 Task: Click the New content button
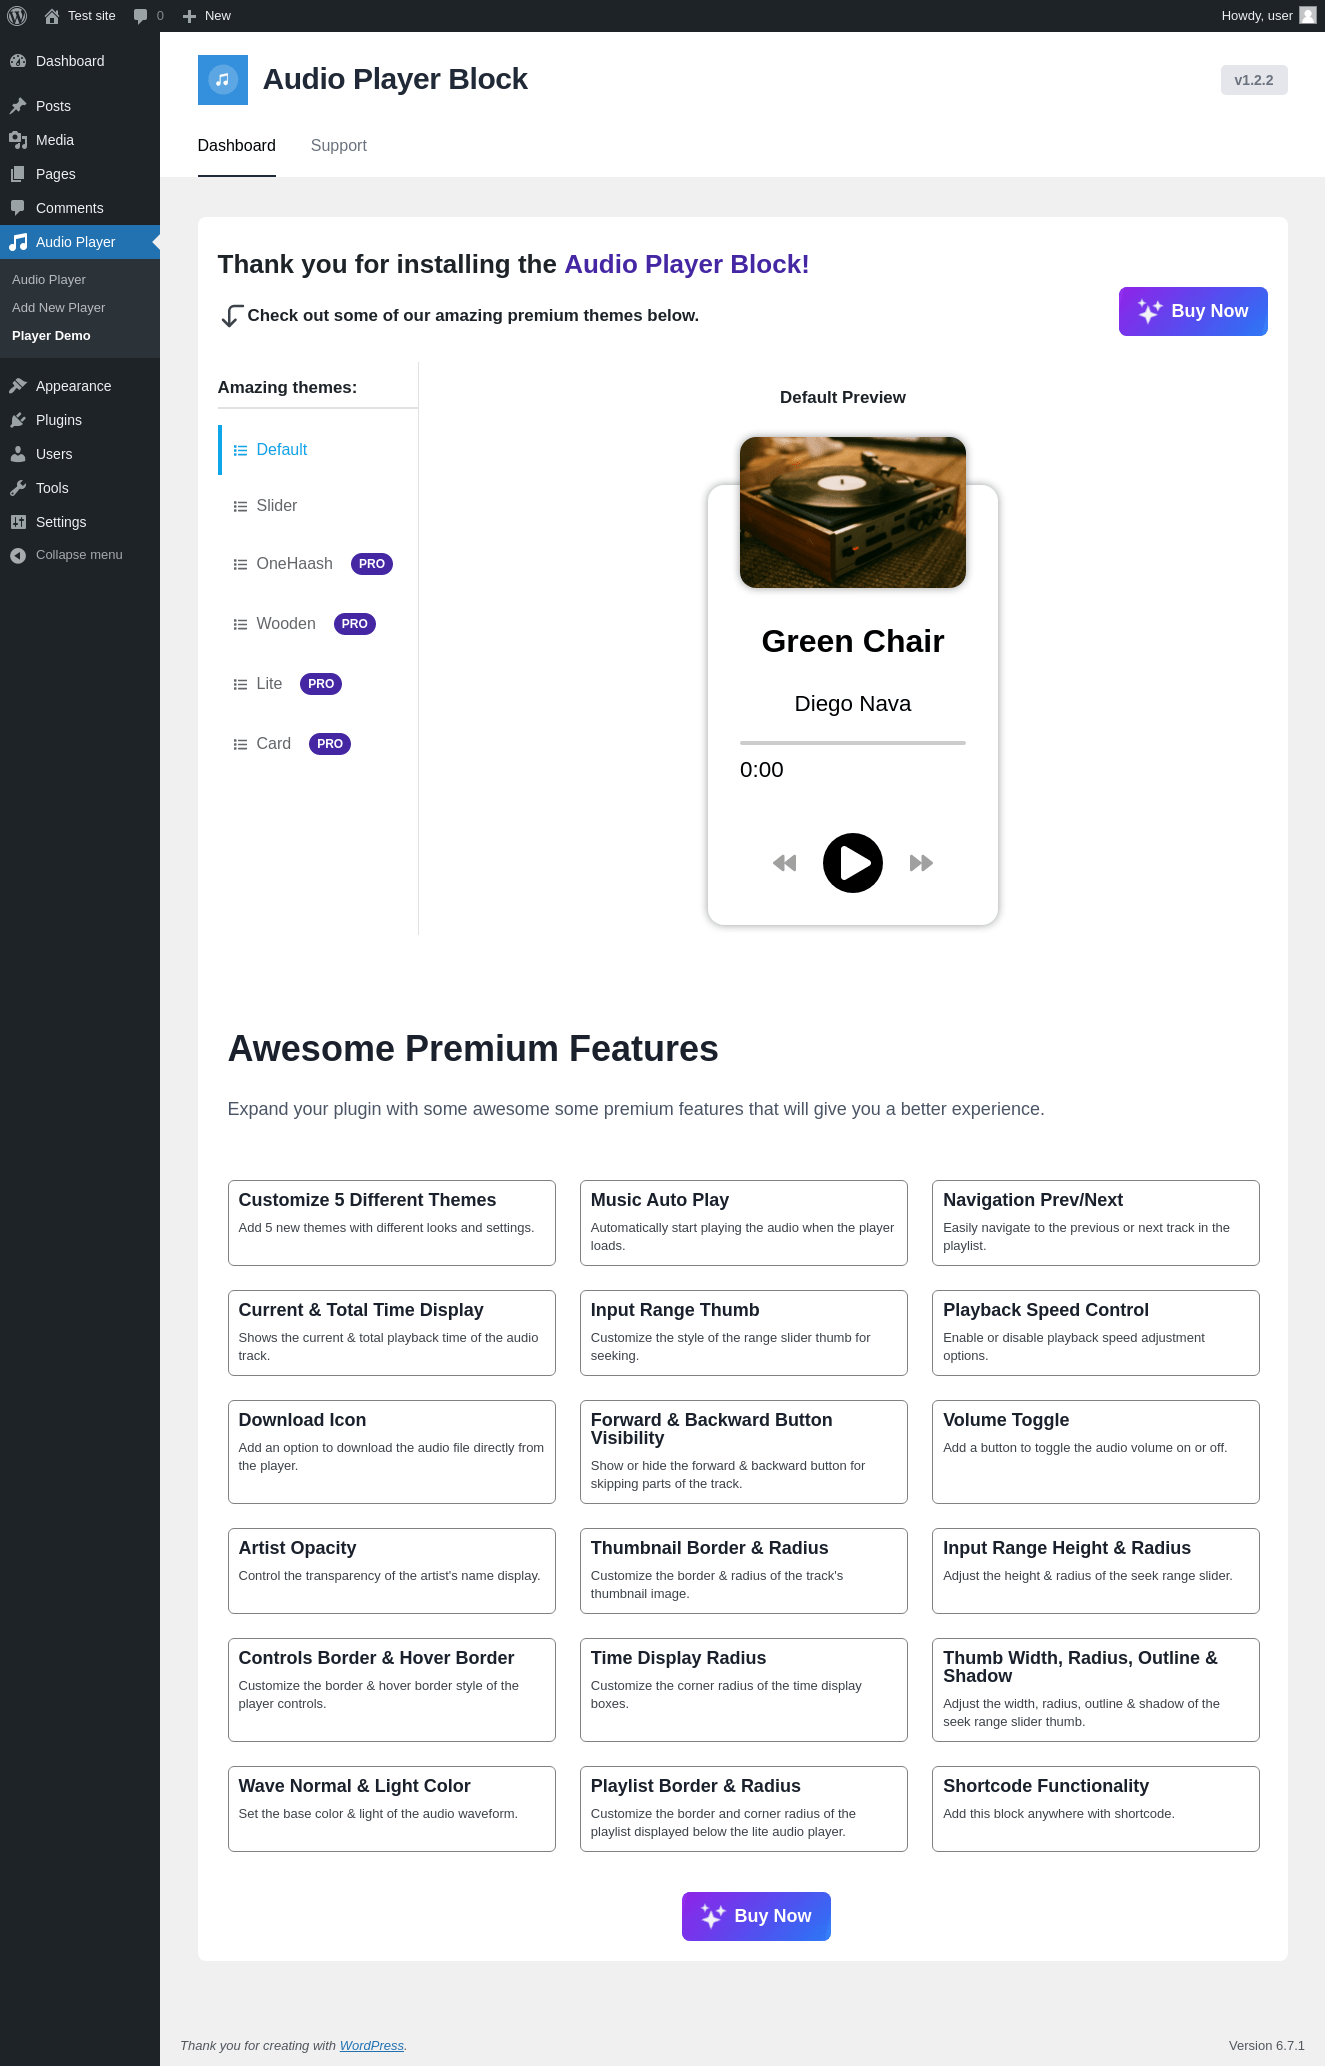(207, 16)
